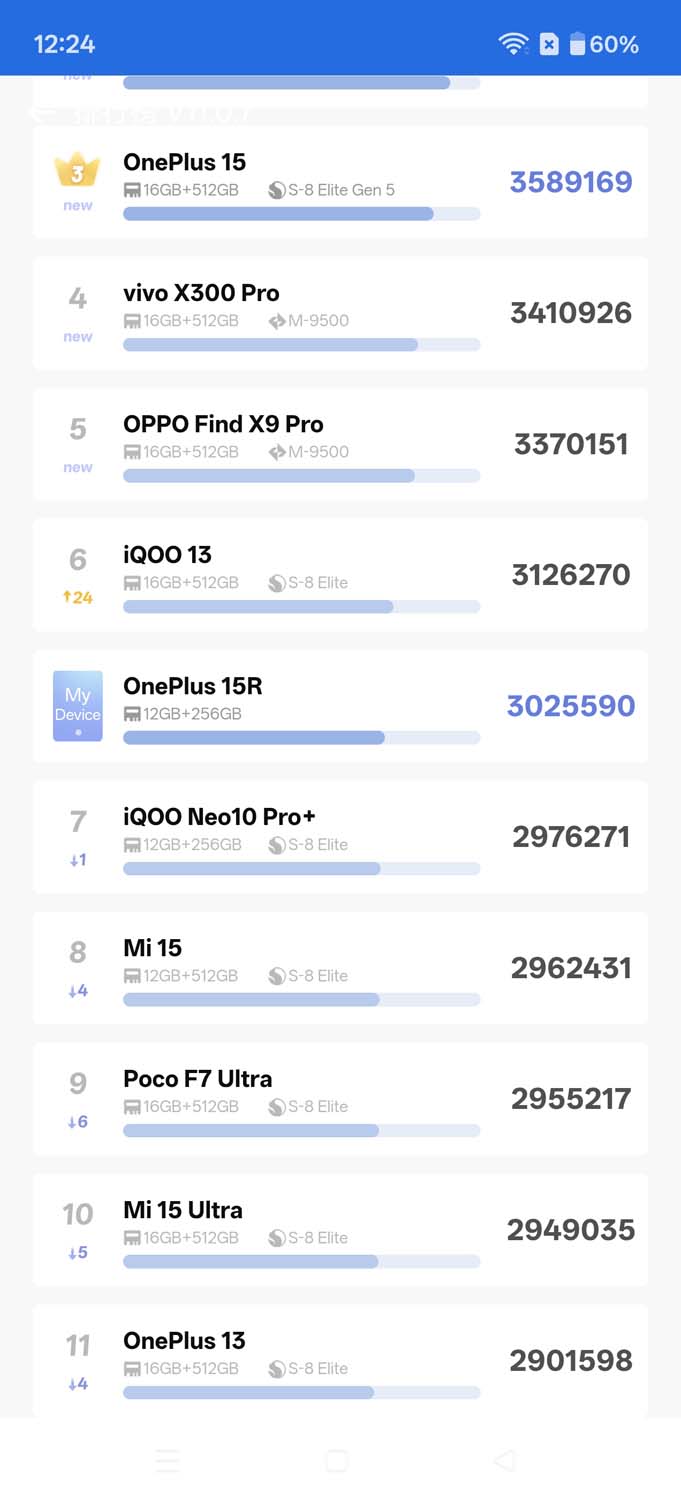Tap the battery icon in status bar
This screenshot has height=1500, width=681.
point(577,44)
